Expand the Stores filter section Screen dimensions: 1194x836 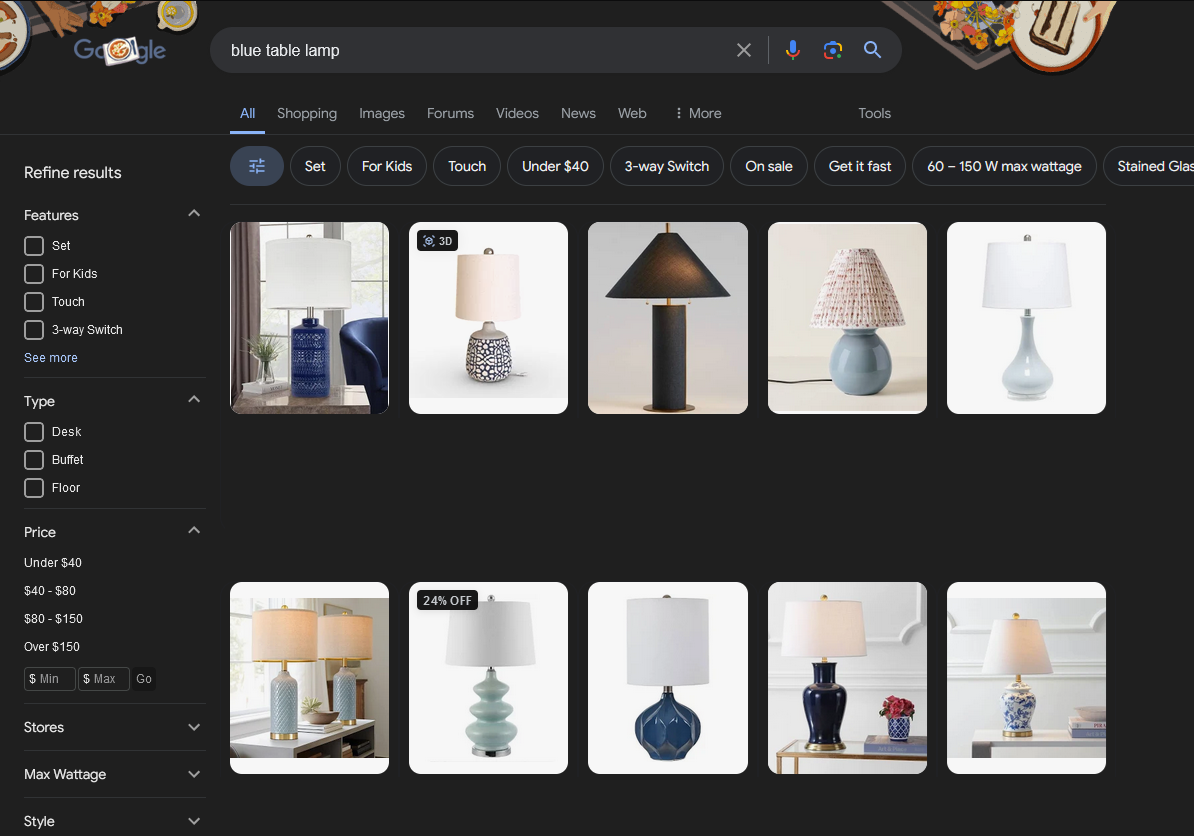coord(194,727)
